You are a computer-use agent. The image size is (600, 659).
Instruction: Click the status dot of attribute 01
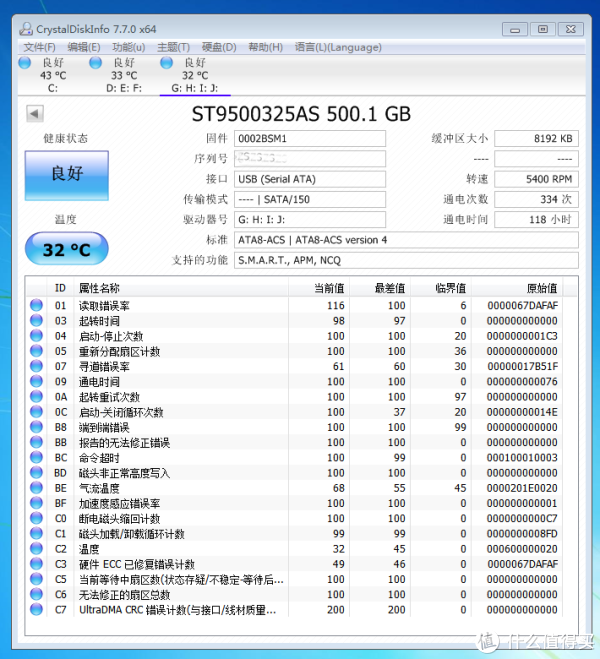point(37,305)
